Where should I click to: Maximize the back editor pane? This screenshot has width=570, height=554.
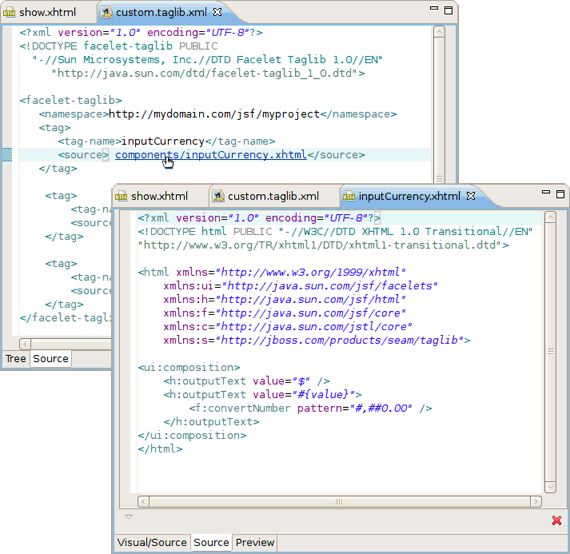click(x=449, y=10)
